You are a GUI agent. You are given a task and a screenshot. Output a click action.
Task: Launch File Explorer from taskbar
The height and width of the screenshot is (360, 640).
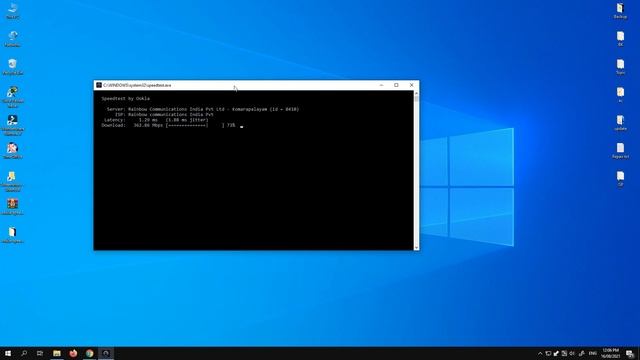[57, 353]
